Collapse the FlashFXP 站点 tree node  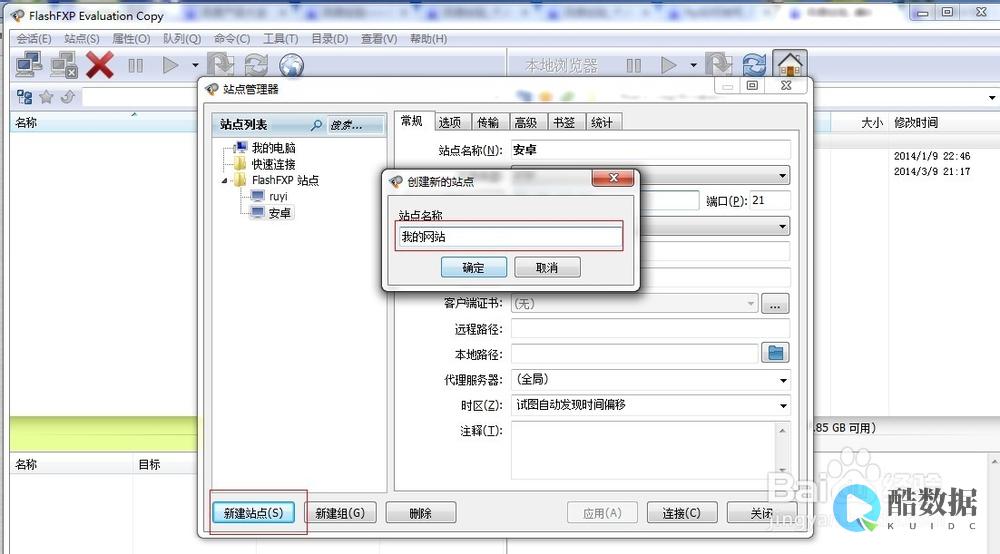tap(224, 181)
